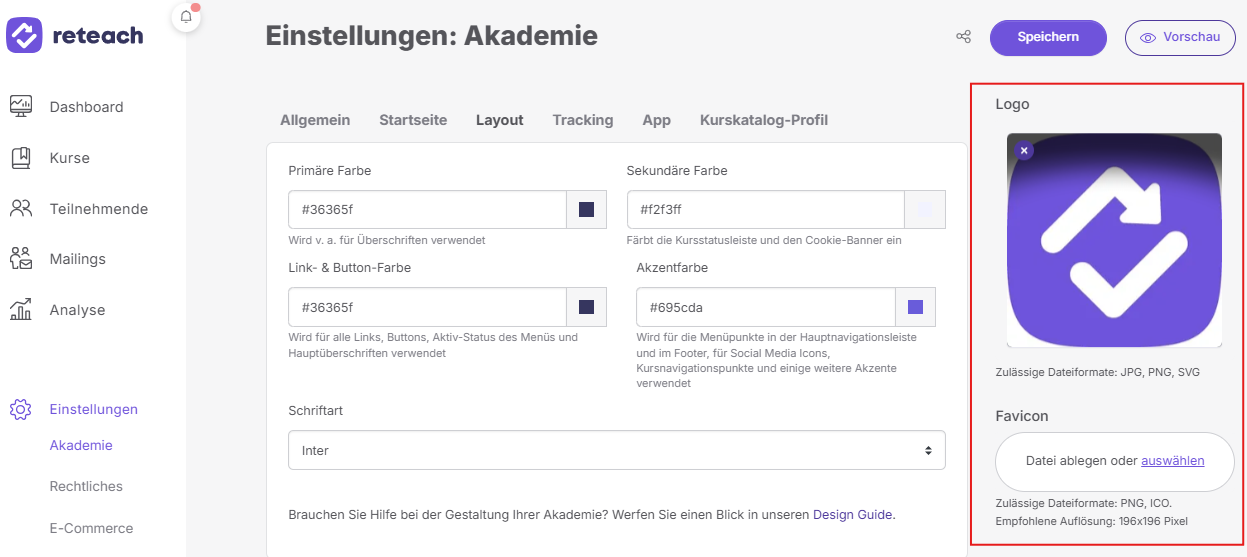Open the Design Guide link
The width and height of the screenshot is (1247, 557).
click(x=852, y=514)
